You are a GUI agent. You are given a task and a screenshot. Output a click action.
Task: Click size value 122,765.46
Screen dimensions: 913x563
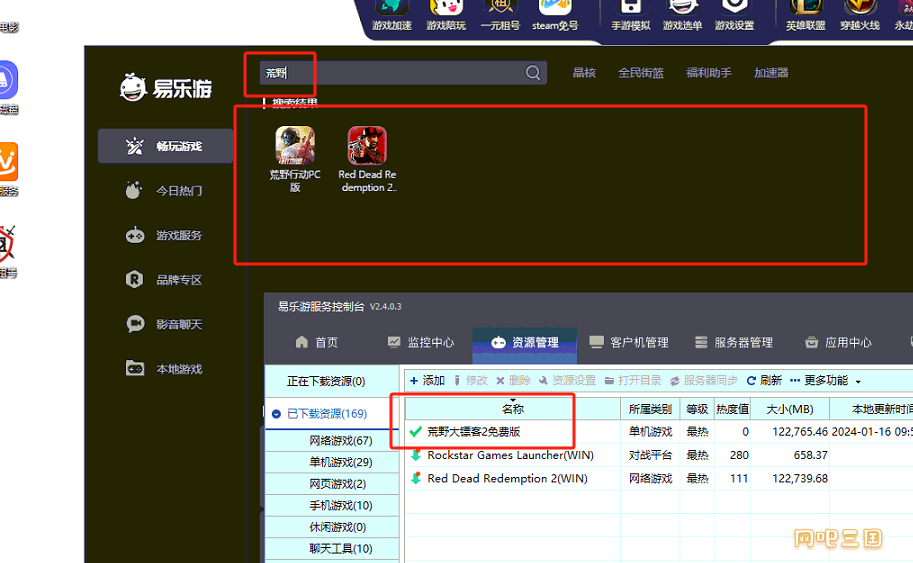pyautogui.click(x=799, y=432)
